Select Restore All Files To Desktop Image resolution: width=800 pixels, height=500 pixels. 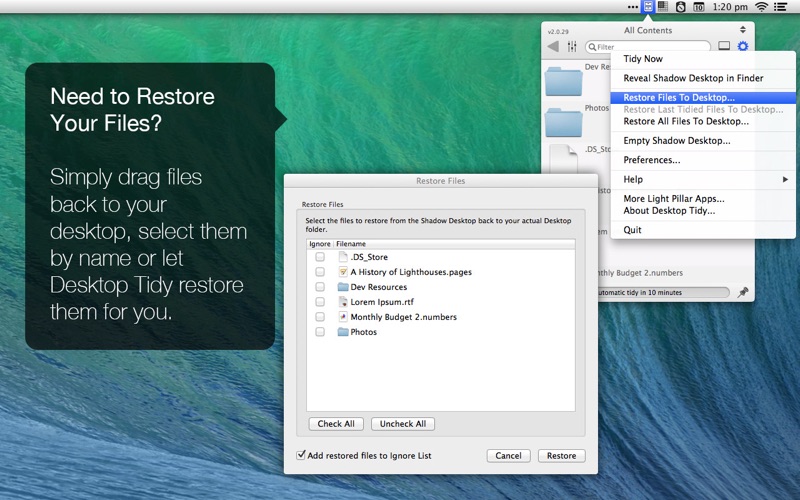click(703, 121)
